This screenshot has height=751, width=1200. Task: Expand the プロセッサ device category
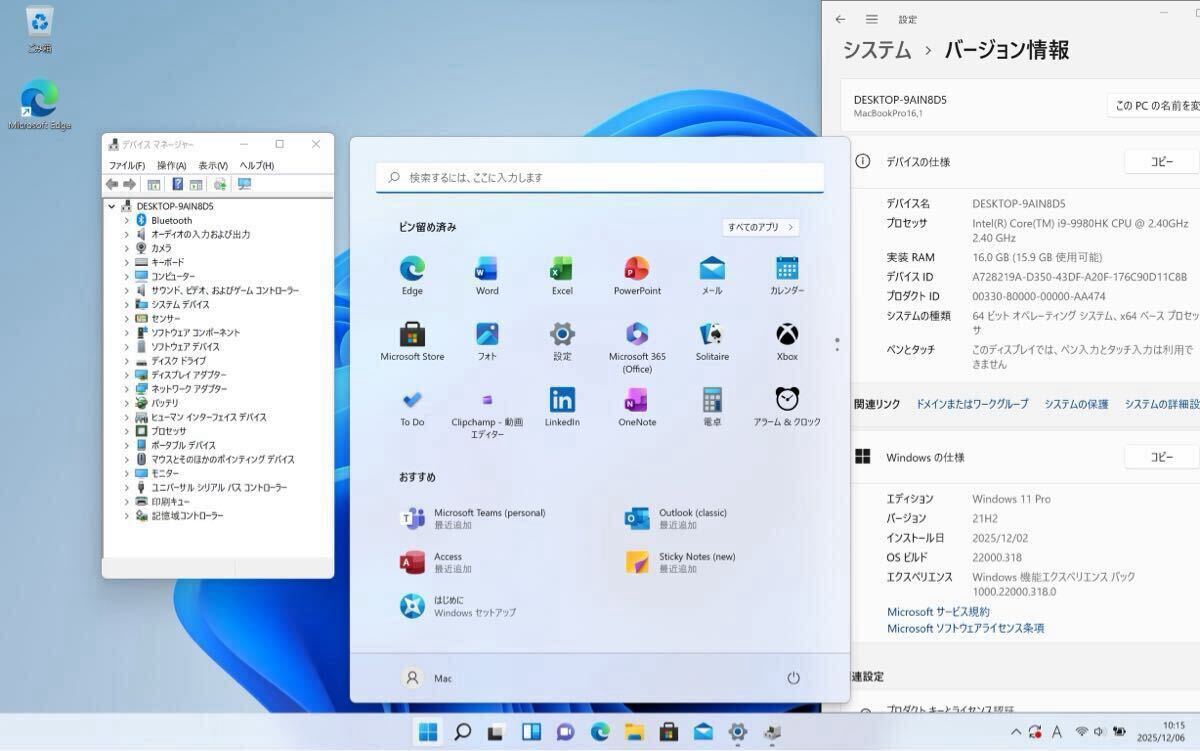click(x=127, y=431)
